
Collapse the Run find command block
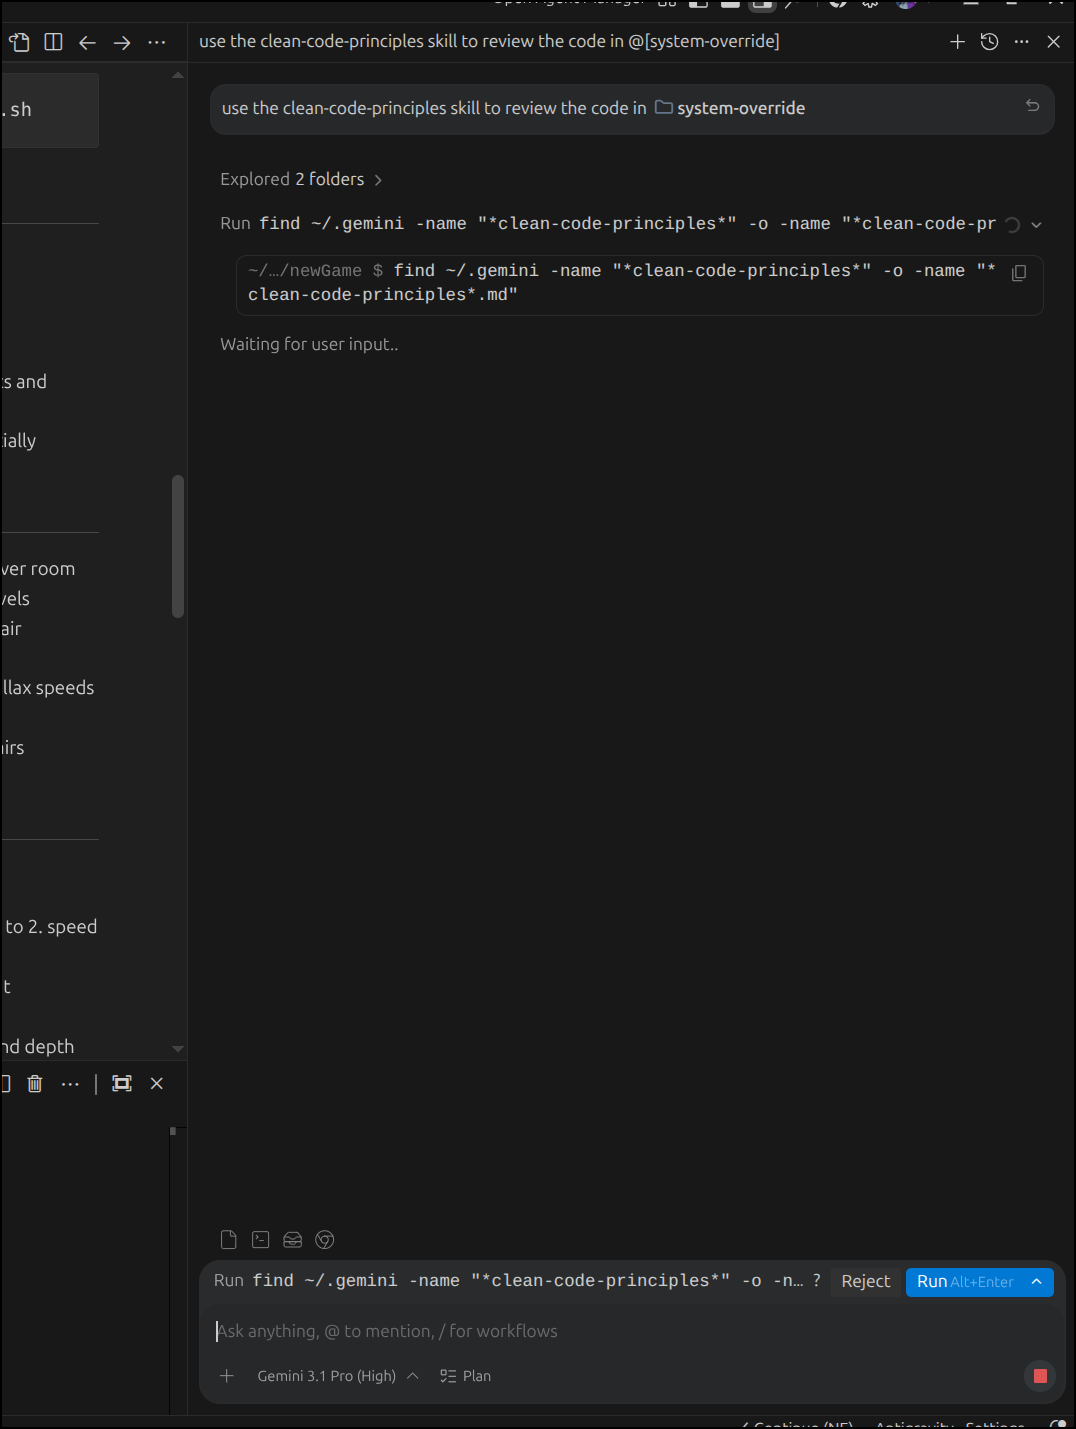coord(1037,225)
